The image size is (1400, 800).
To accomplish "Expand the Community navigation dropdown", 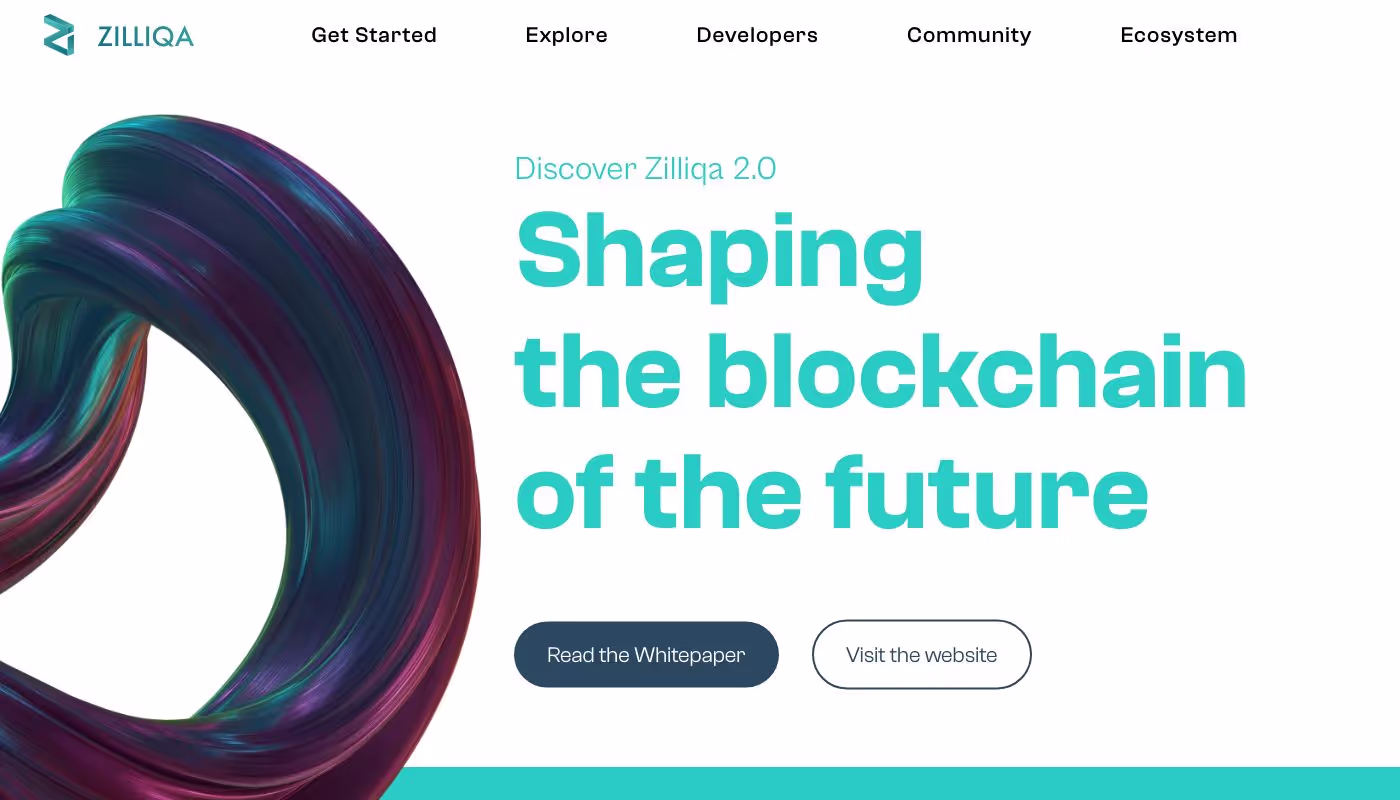I will (968, 35).
